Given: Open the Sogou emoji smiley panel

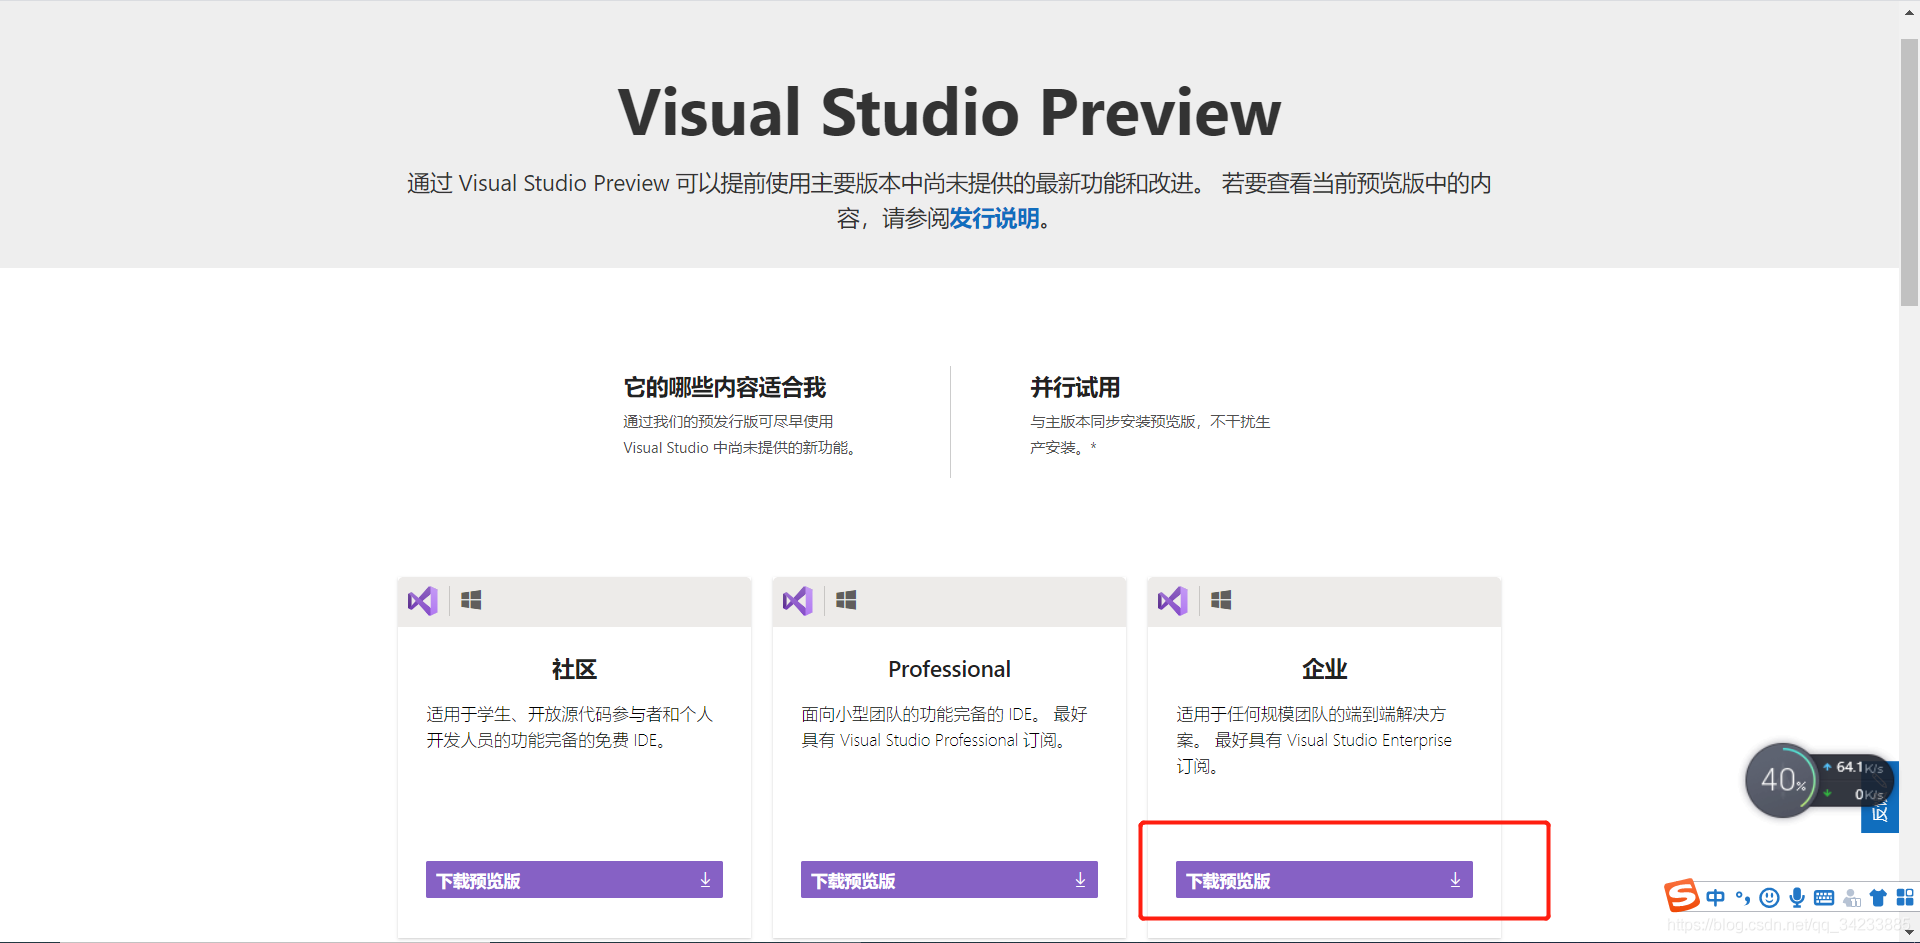Looking at the screenshot, I should click(1770, 898).
